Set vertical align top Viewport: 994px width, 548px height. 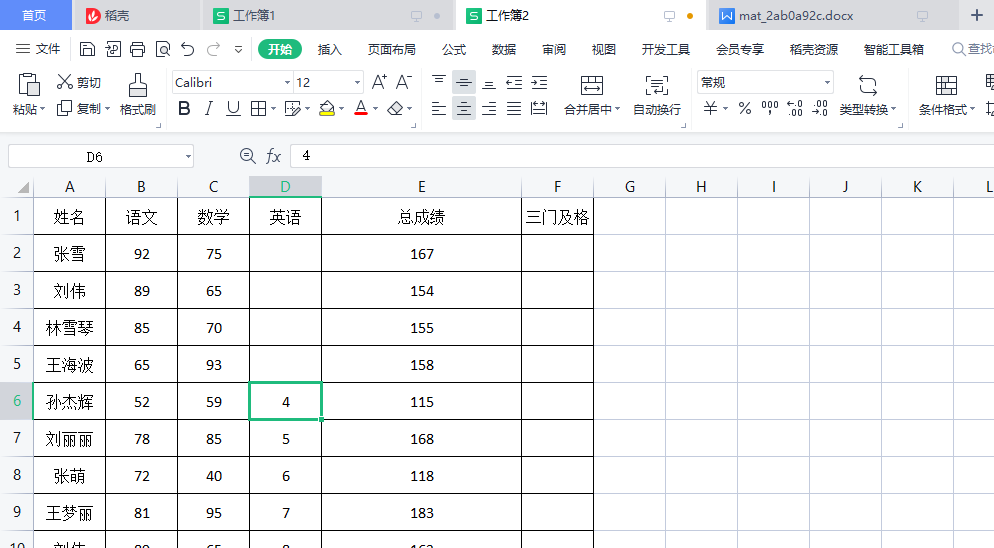pos(439,82)
